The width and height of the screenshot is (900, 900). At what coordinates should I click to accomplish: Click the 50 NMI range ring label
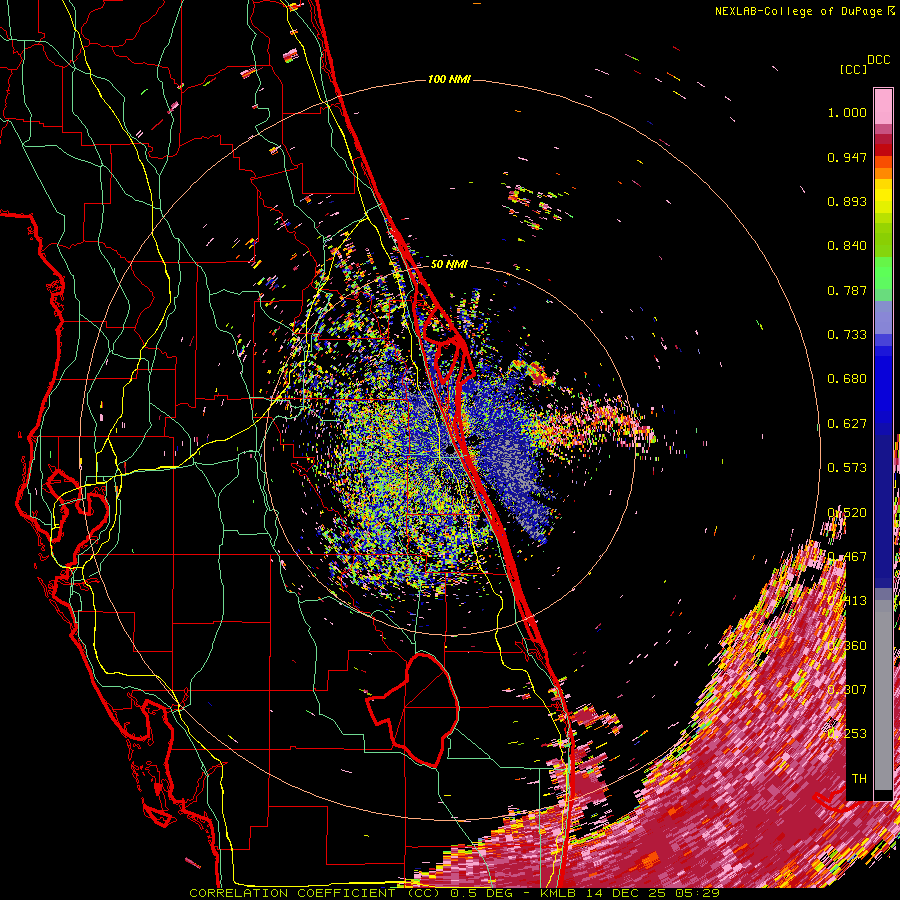click(449, 264)
